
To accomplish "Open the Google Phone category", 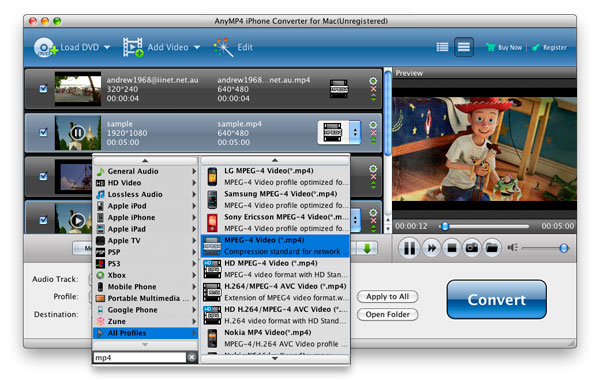I will coord(145,310).
